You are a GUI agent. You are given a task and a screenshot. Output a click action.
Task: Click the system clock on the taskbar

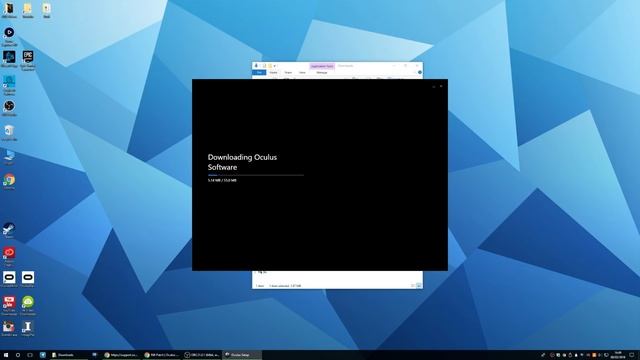tap(618, 355)
